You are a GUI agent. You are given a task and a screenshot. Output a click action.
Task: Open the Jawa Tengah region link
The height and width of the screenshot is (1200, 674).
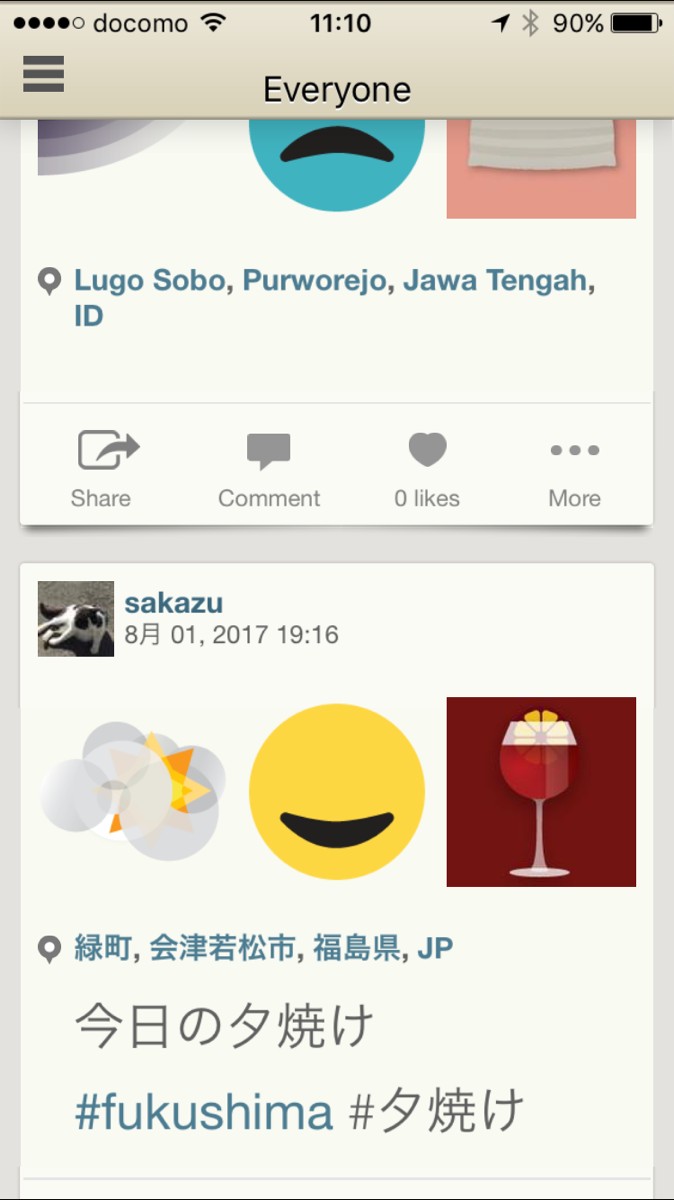pos(494,281)
